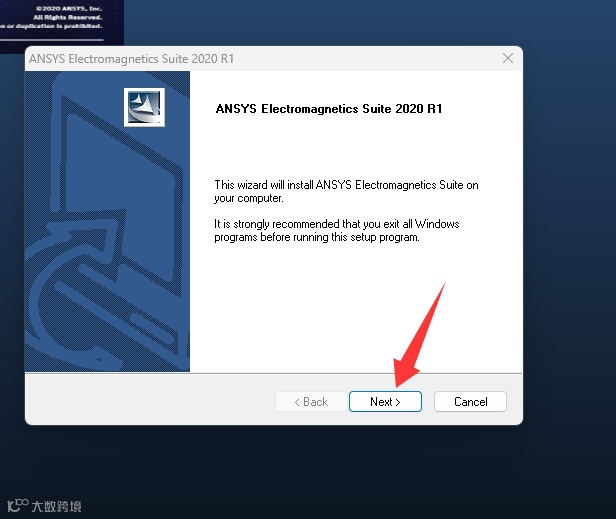Click the Next button in the installer
The height and width of the screenshot is (519, 616).
click(x=385, y=402)
